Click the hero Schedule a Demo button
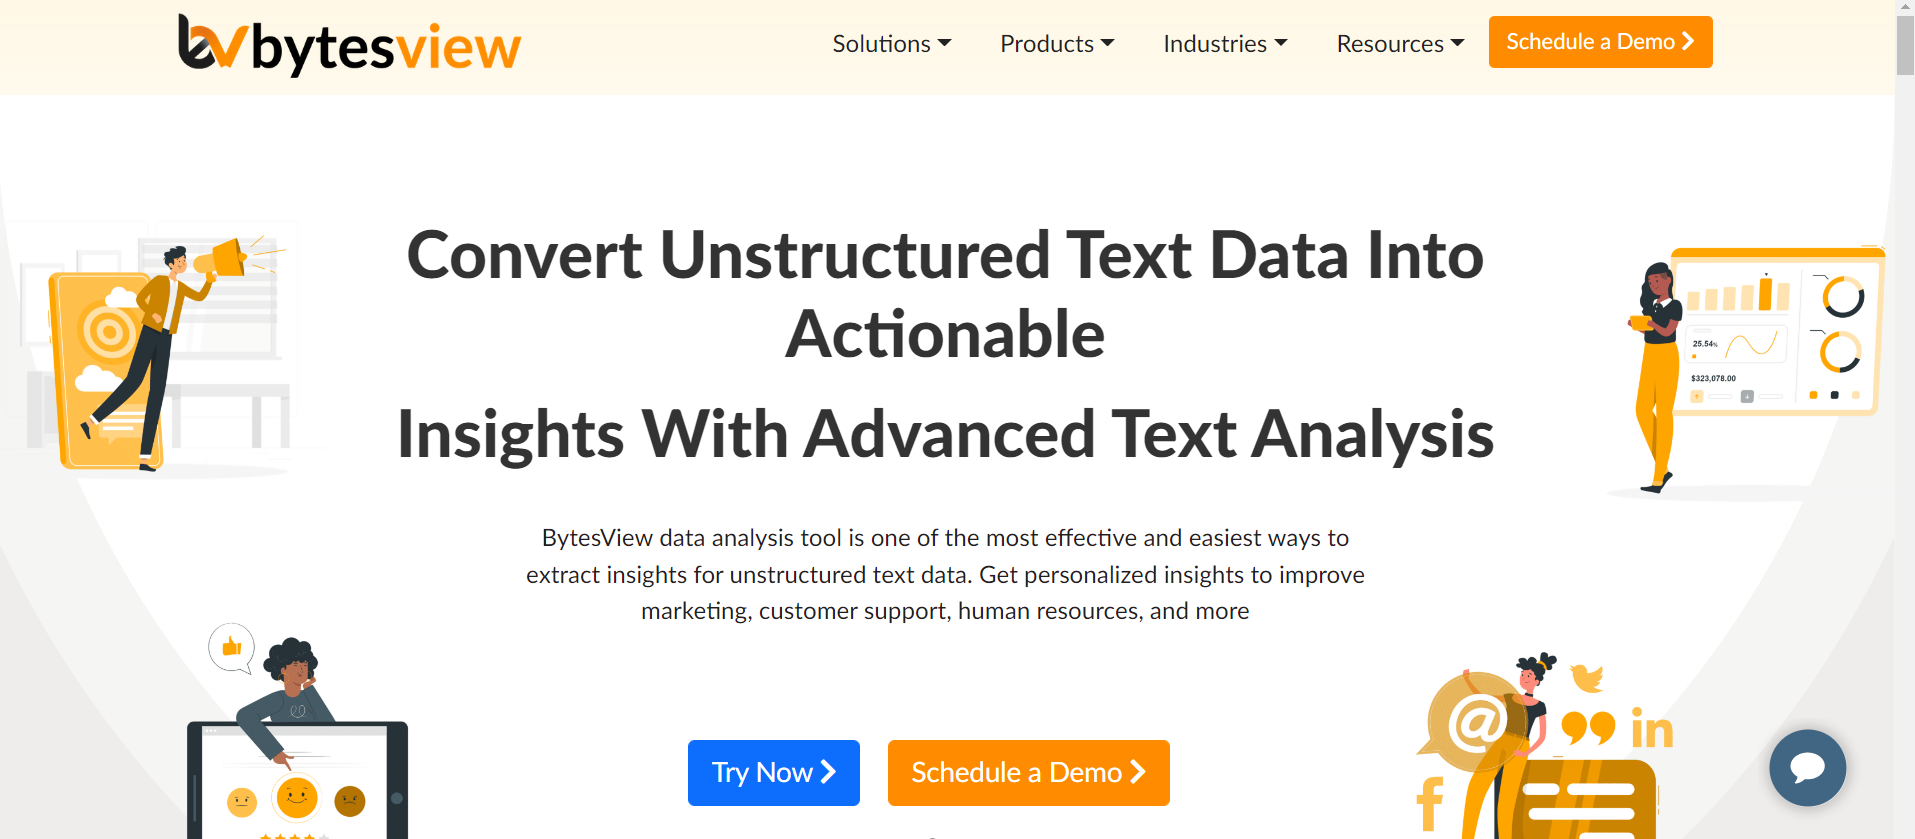Image resolution: width=1915 pixels, height=839 pixels. tap(1029, 773)
